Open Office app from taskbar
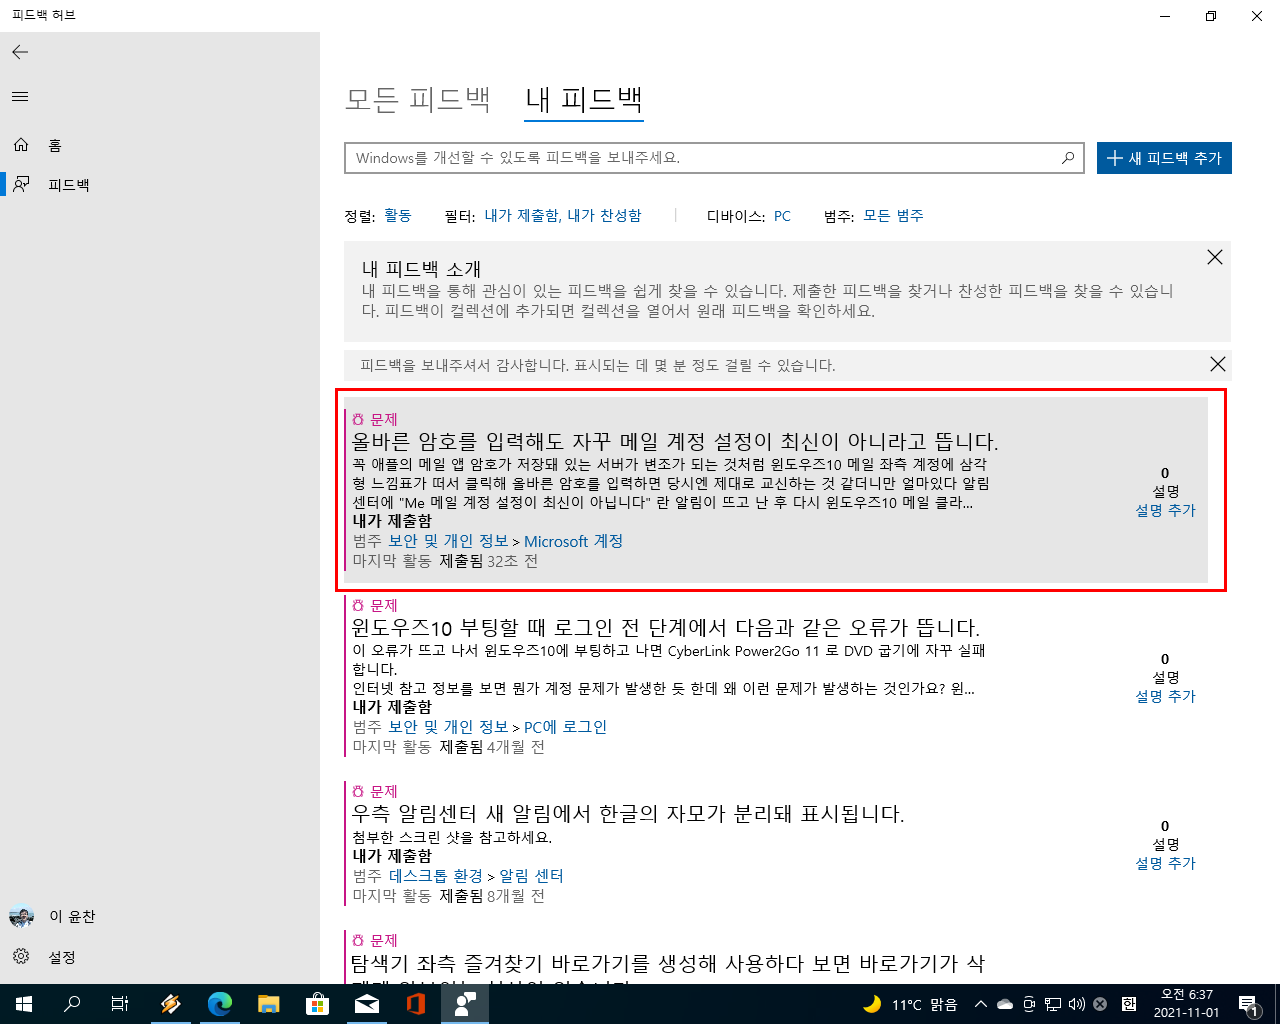 click(416, 1004)
